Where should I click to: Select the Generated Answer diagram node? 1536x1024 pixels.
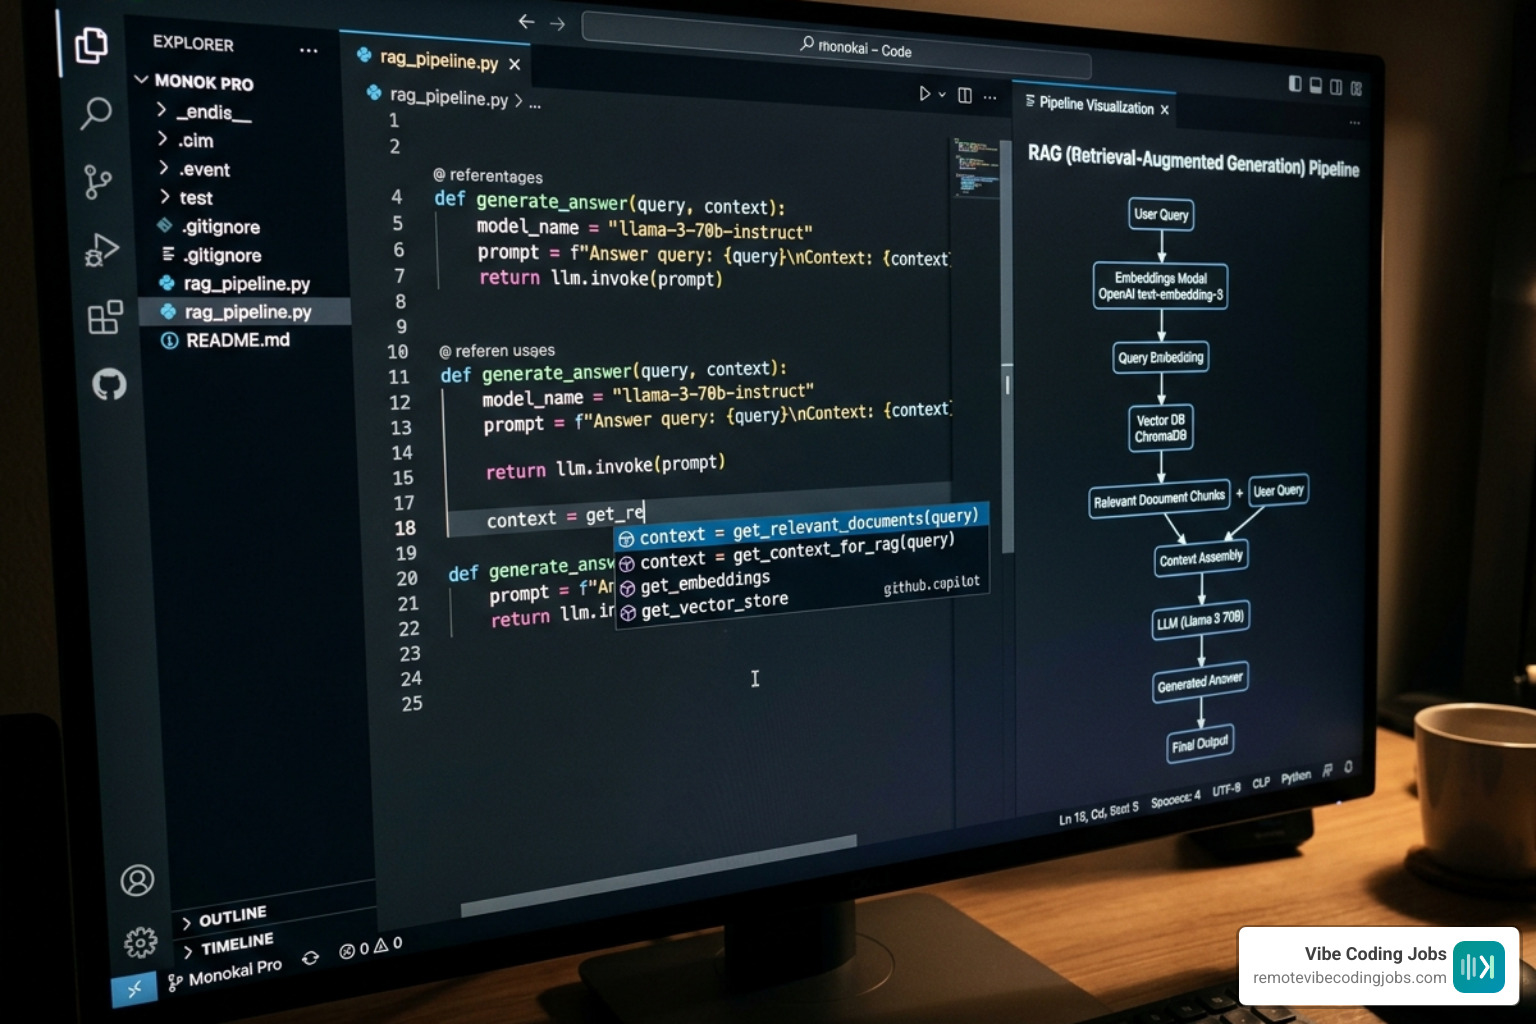pos(1200,682)
